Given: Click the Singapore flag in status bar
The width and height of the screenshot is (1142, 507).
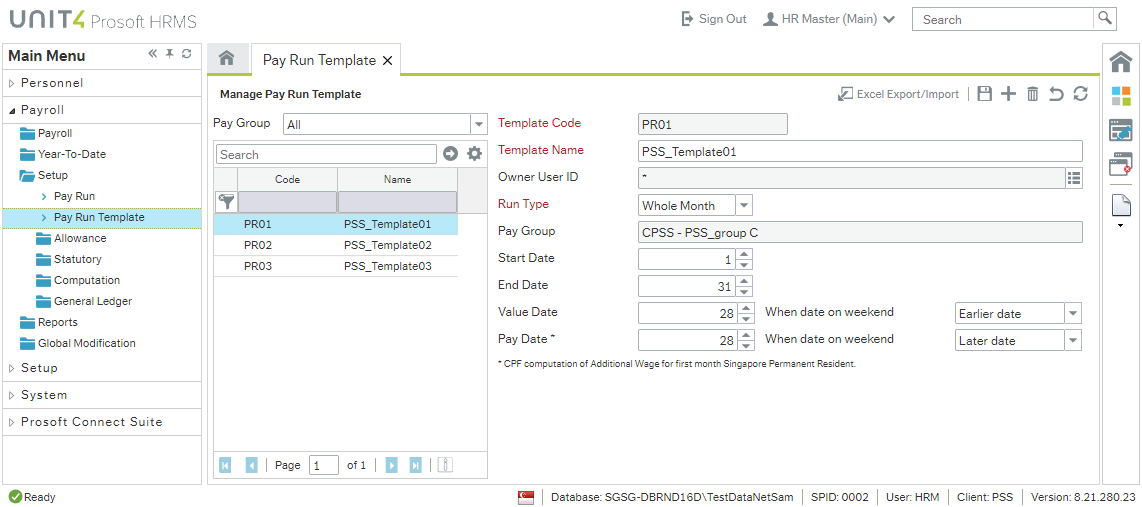Looking at the screenshot, I should coord(526,497).
